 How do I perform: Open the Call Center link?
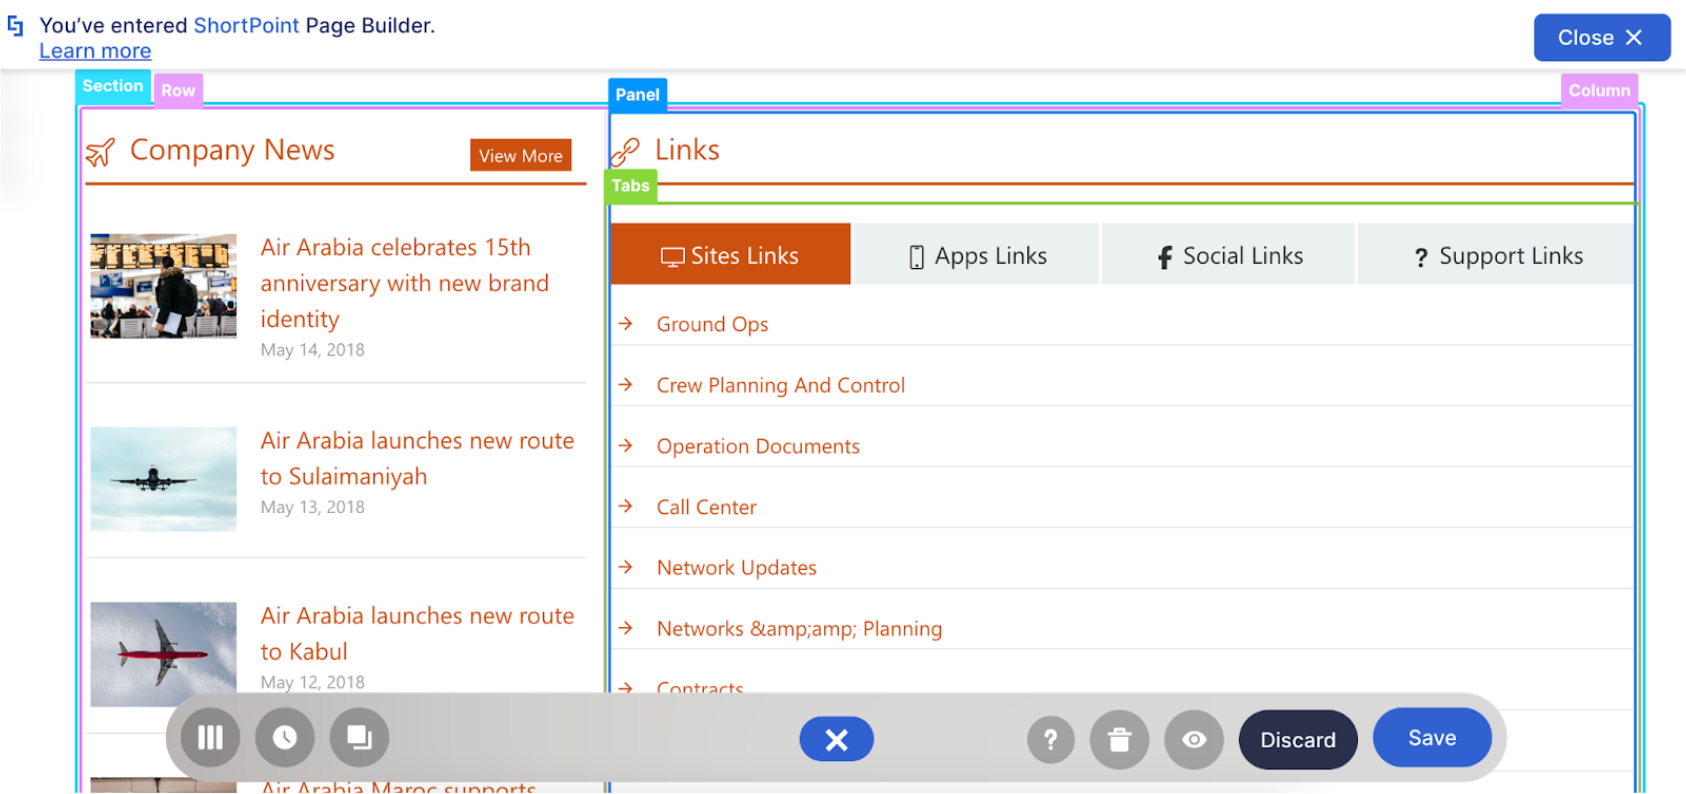coord(706,507)
